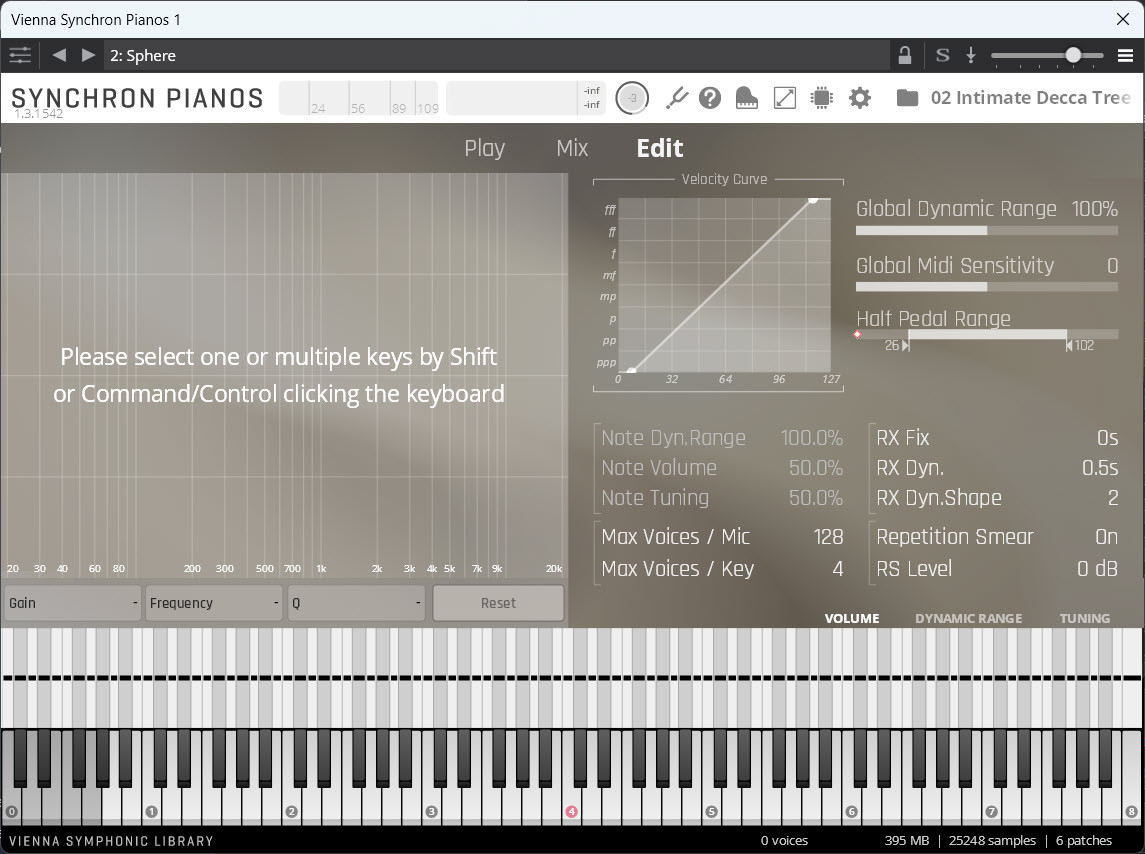Click the Note Dyn.Range value 100.0%
Screen dimensions: 1145x854
(811, 438)
